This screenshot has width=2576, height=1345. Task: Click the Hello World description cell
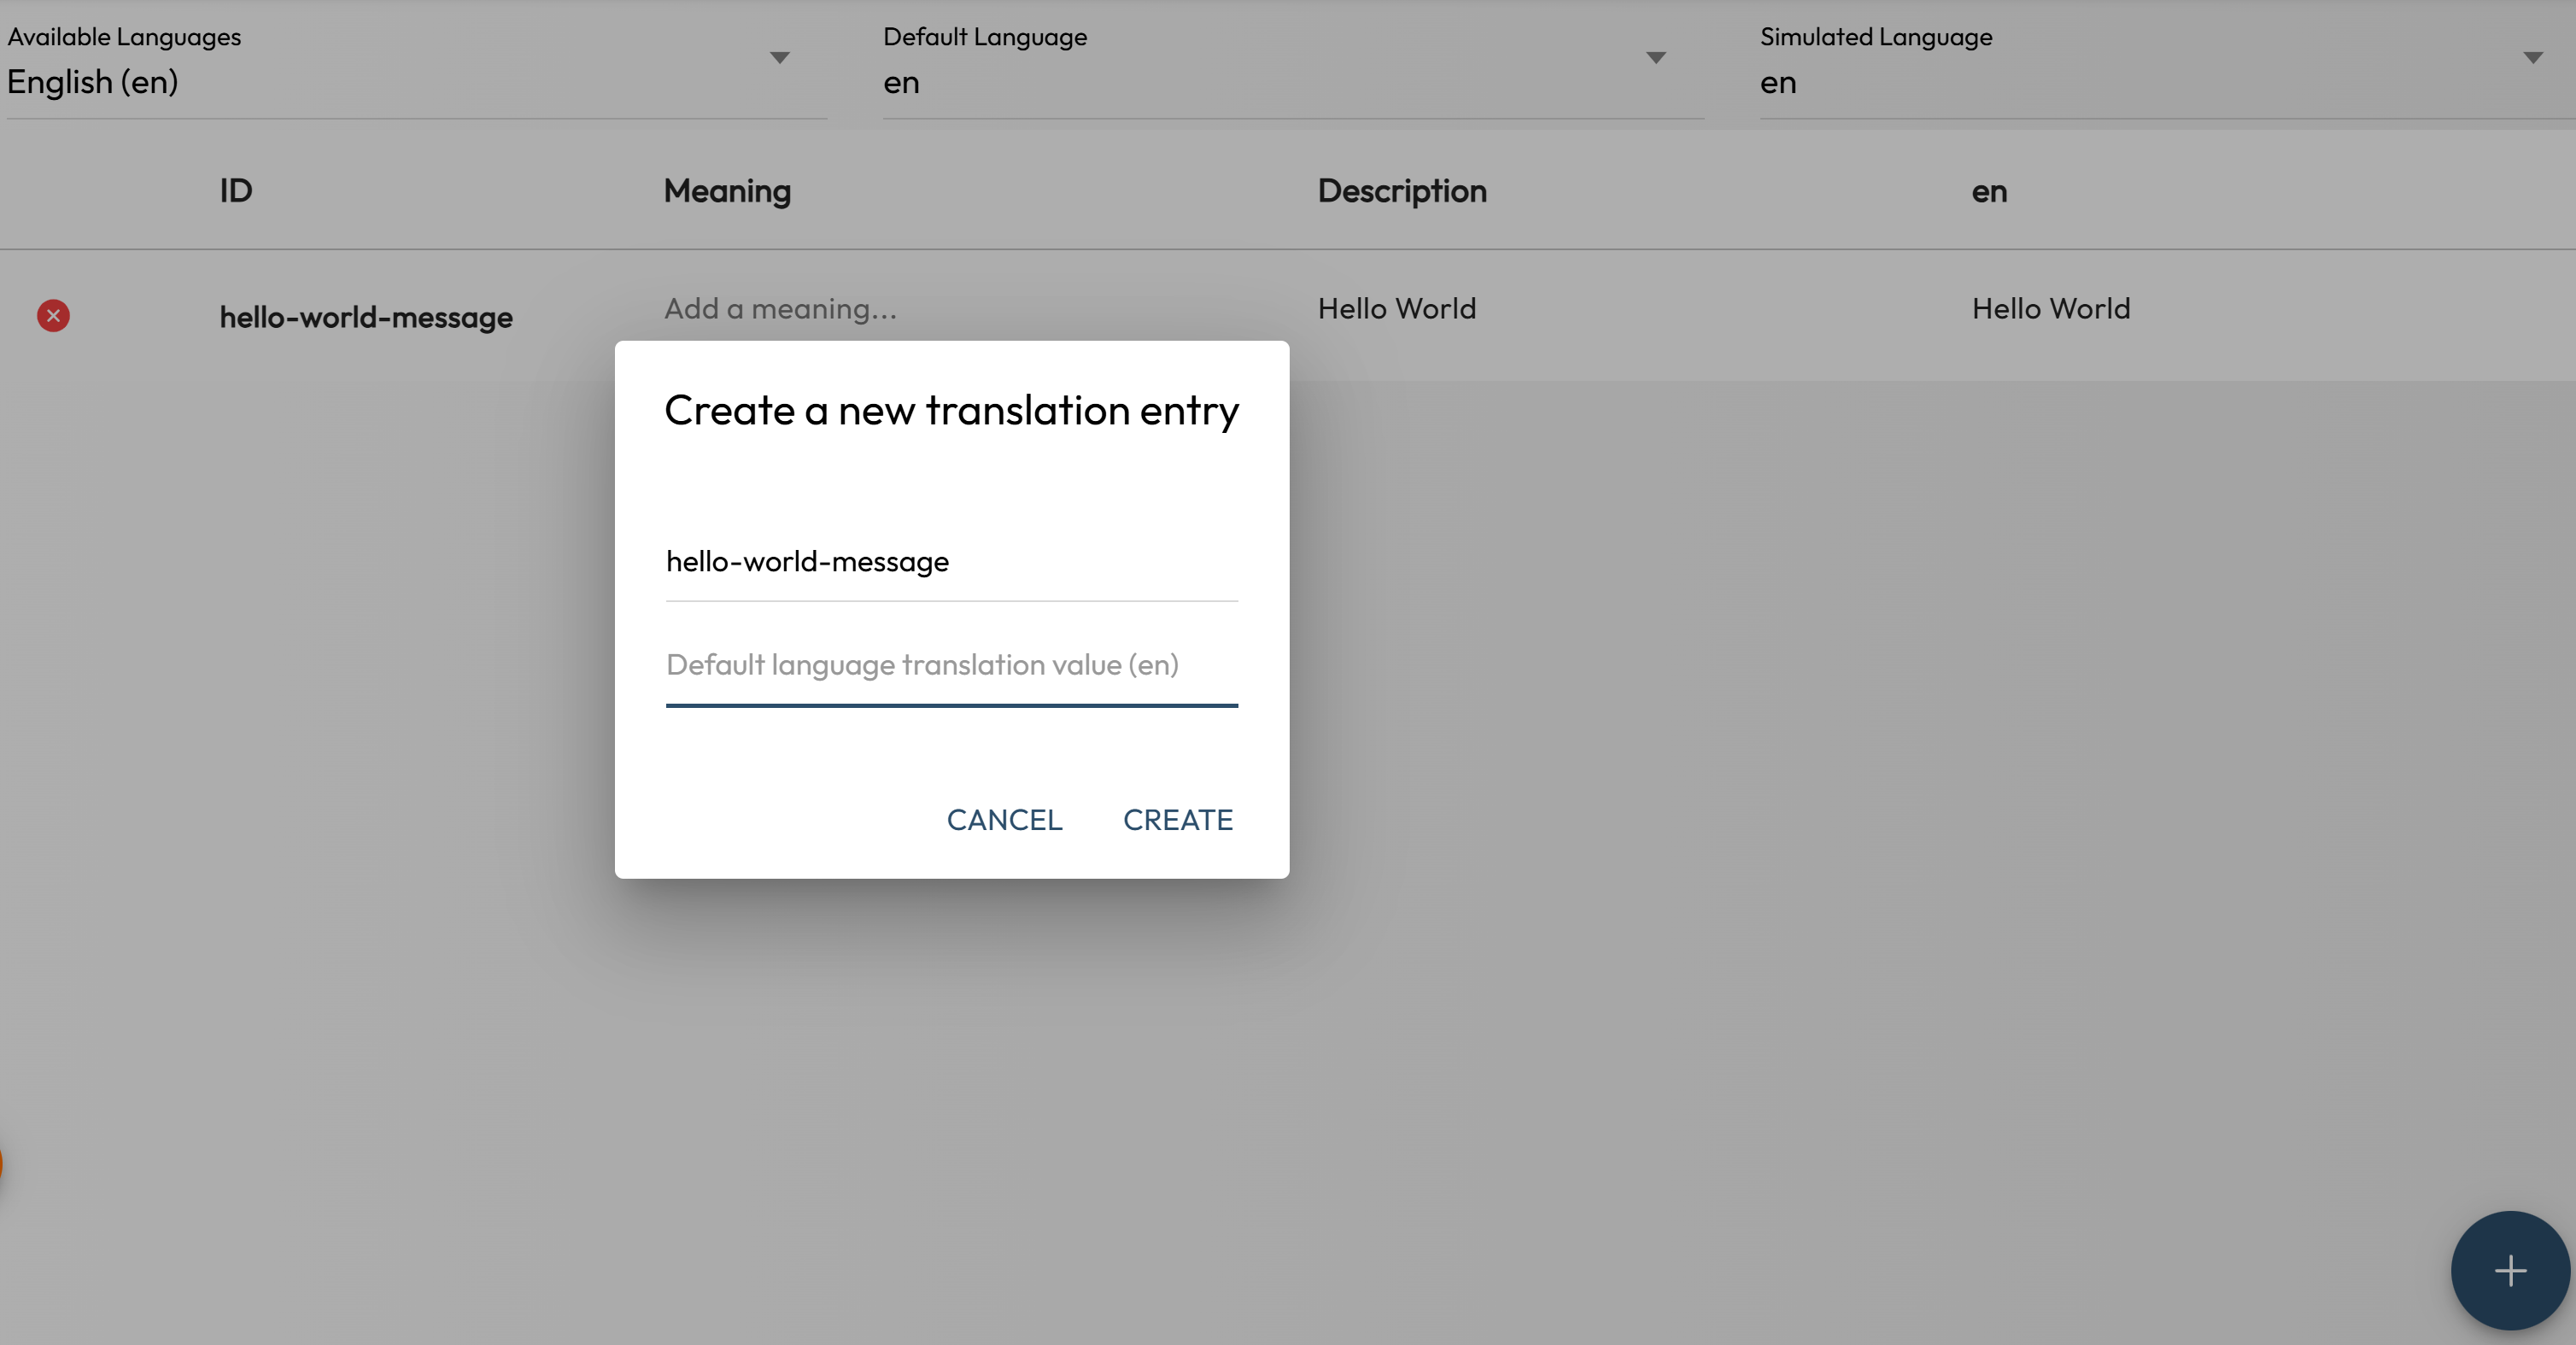tap(1396, 309)
